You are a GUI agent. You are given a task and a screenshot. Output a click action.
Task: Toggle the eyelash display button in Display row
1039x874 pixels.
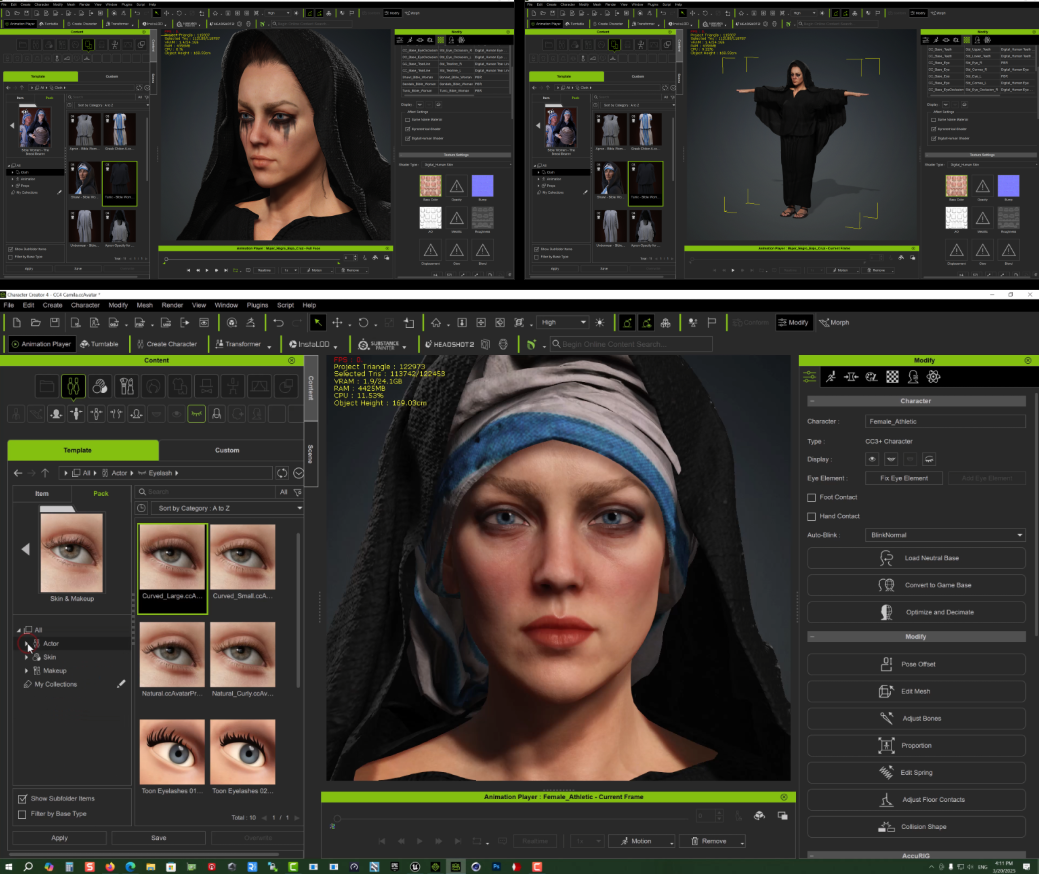point(929,459)
